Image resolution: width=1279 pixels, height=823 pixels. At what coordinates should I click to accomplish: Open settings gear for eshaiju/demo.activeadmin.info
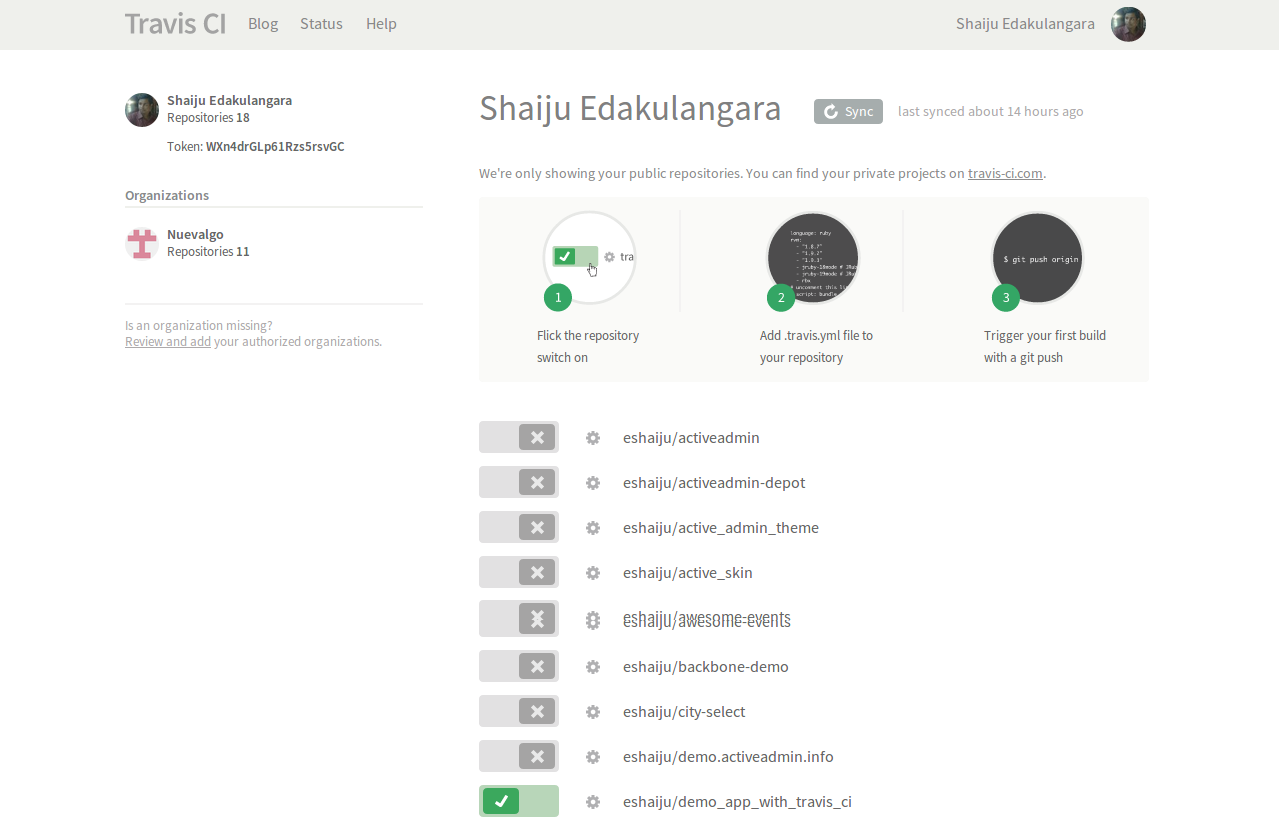tap(592, 756)
